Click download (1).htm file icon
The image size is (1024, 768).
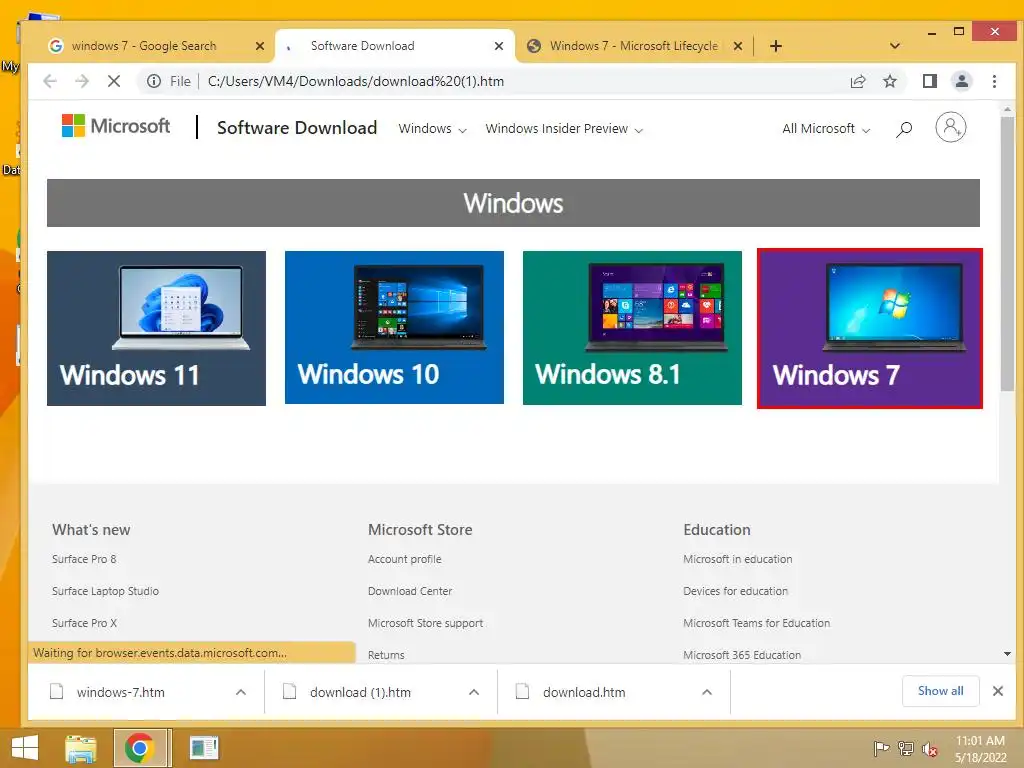289,692
